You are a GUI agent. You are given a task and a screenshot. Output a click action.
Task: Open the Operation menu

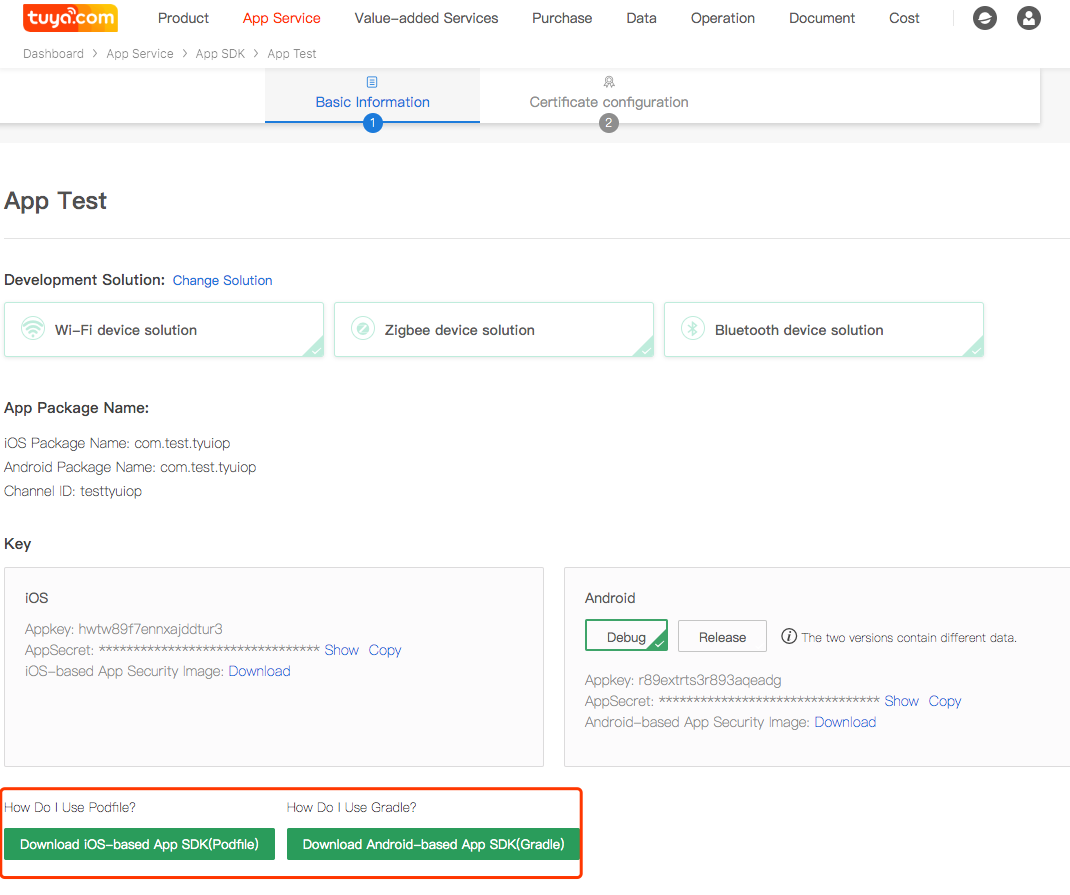click(723, 18)
